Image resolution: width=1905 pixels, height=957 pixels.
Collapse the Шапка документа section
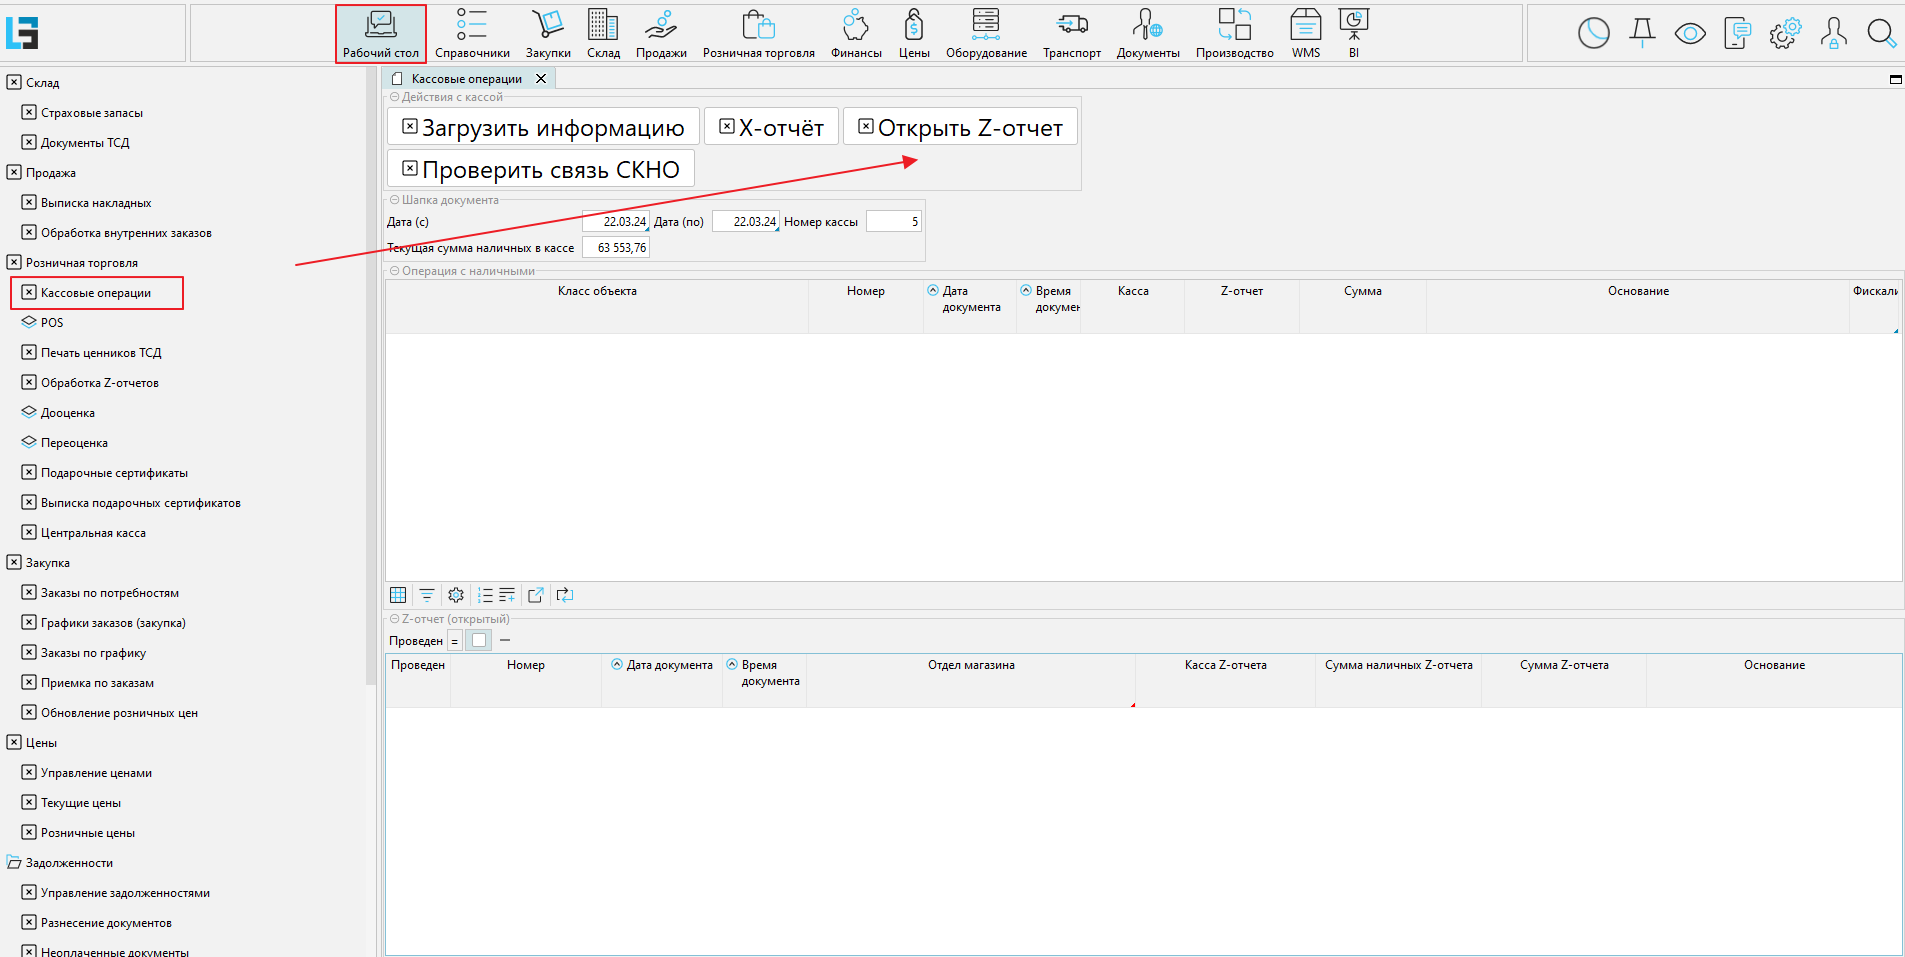click(394, 200)
